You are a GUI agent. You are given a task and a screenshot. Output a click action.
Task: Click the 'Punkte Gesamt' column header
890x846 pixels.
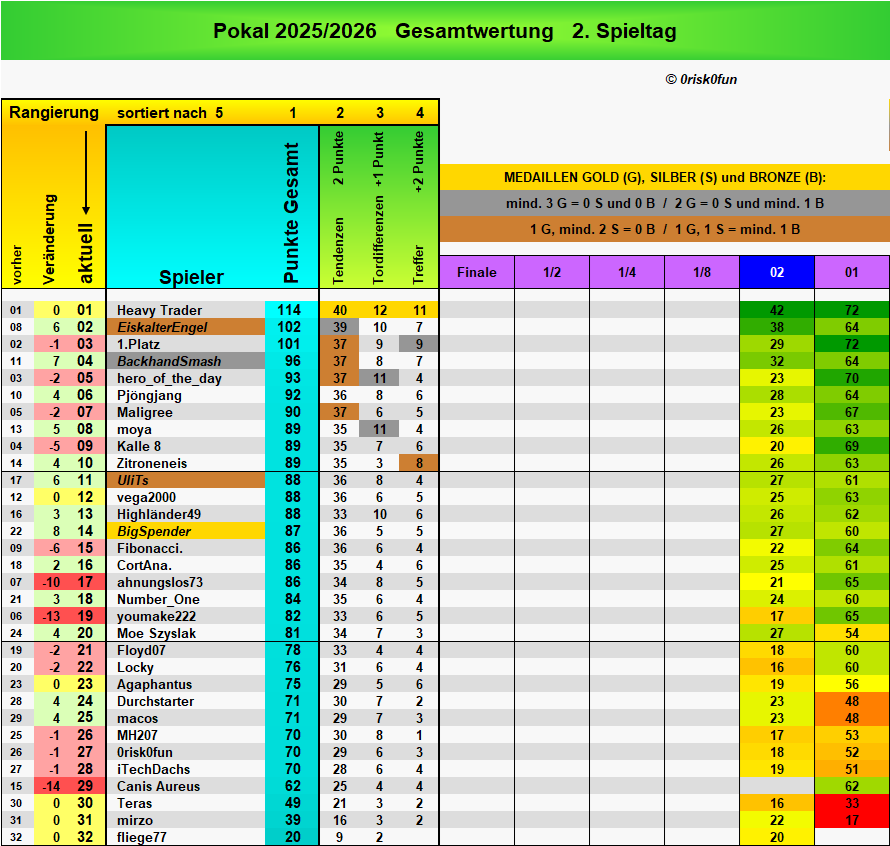292,212
